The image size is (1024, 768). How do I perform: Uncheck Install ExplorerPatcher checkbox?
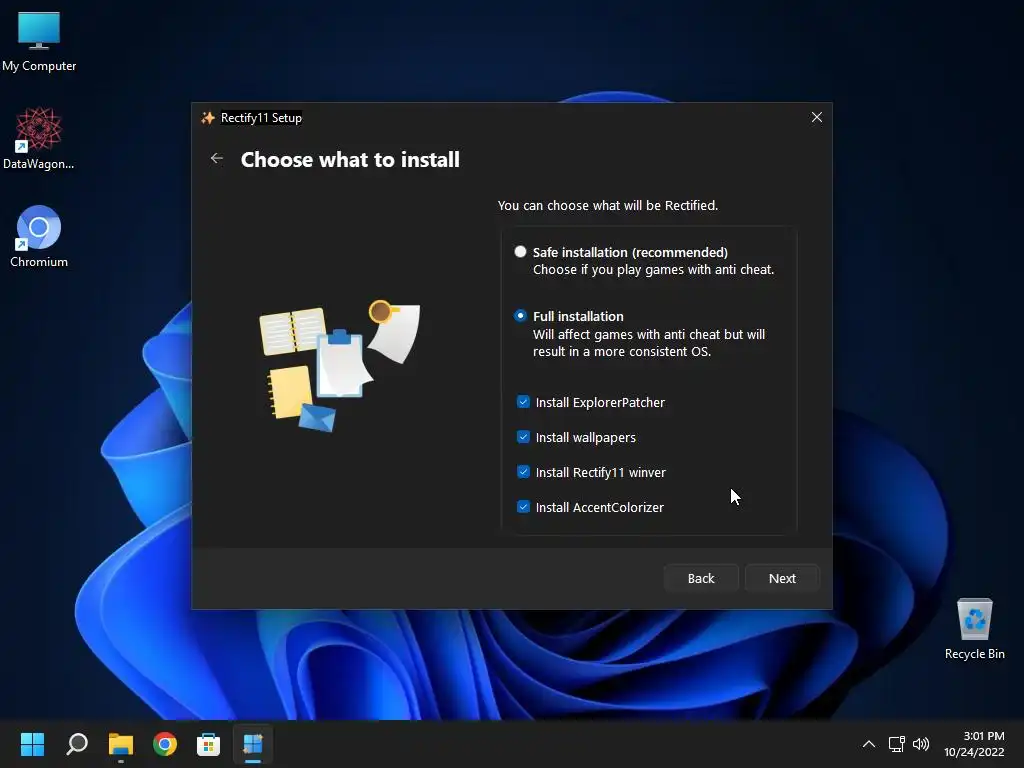[x=523, y=402]
